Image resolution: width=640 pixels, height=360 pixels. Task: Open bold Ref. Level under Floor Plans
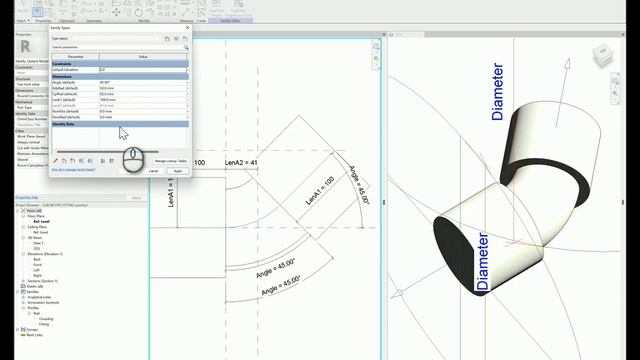(42, 221)
